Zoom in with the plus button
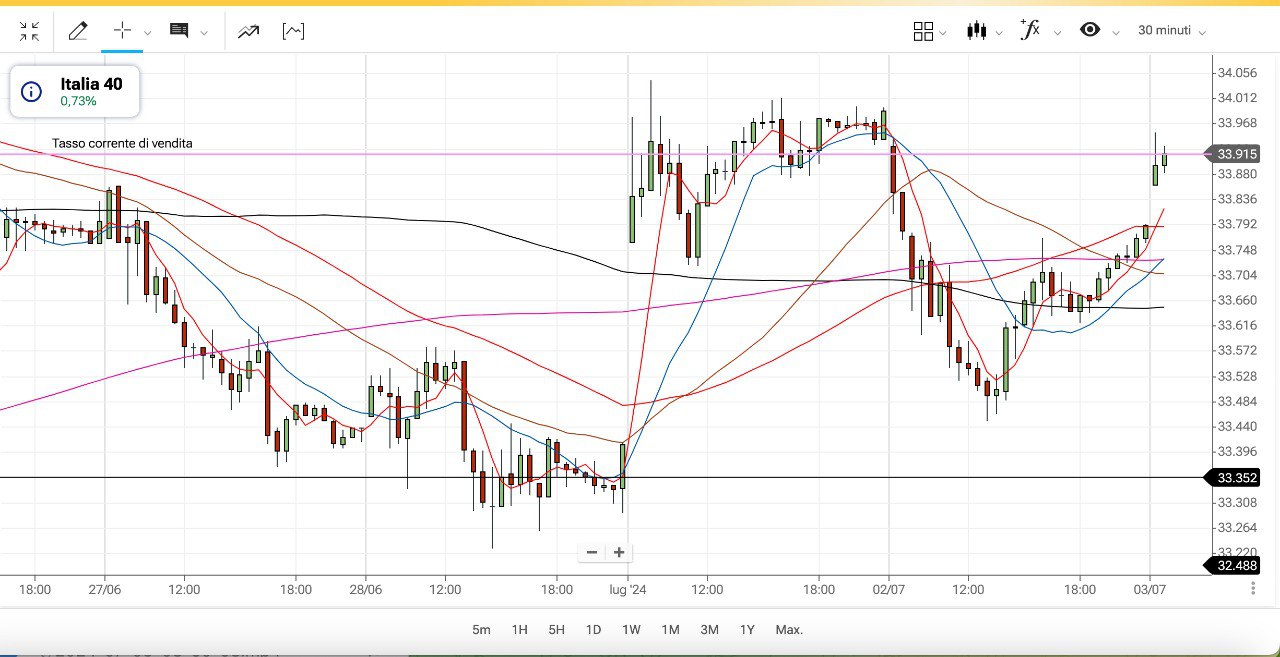Image resolution: width=1280 pixels, height=657 pixels. (x=619, y=552)
